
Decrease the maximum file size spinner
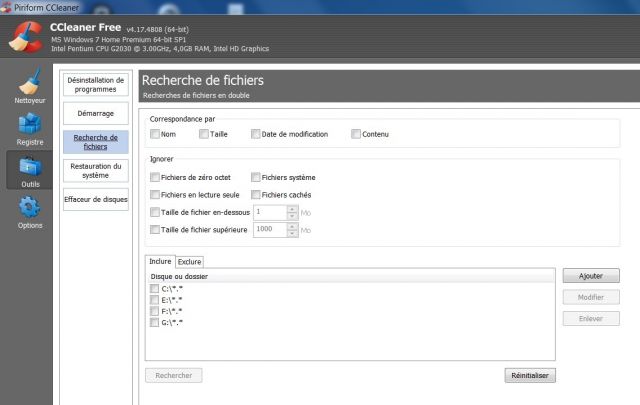[x=292, y=233]
